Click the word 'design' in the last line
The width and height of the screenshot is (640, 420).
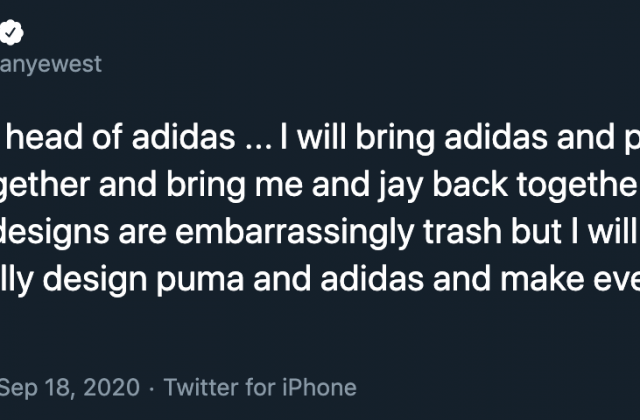[95, 280]
